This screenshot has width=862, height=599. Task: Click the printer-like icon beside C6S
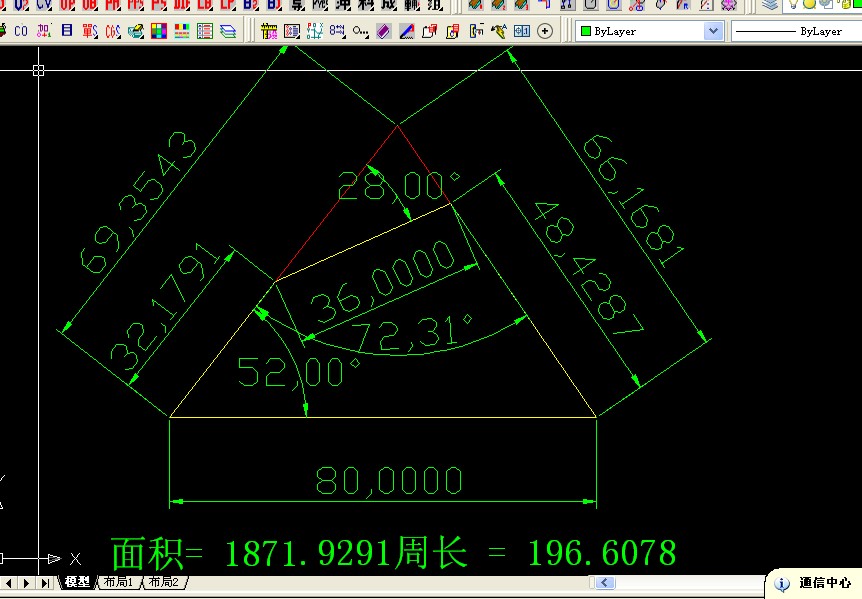tap(136, 31)
